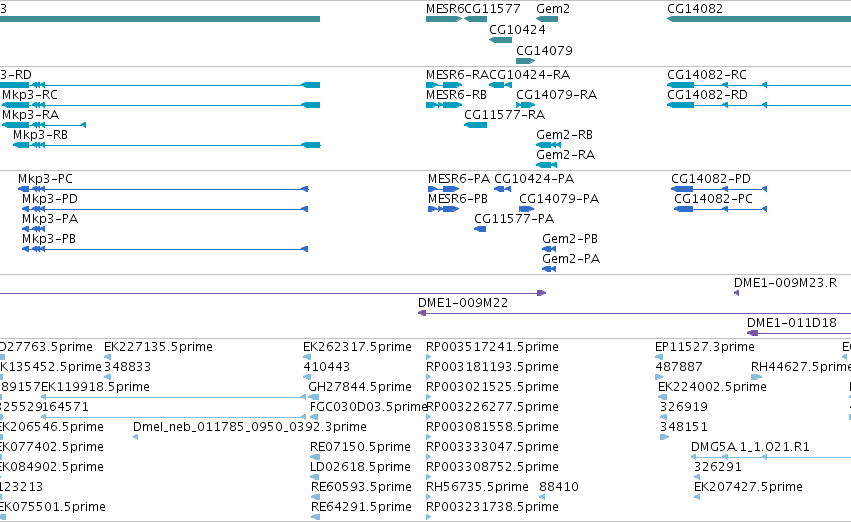Click EST EP11527.3prime
The width and height of the screenshot is (851, 522).
pos(705,347)
